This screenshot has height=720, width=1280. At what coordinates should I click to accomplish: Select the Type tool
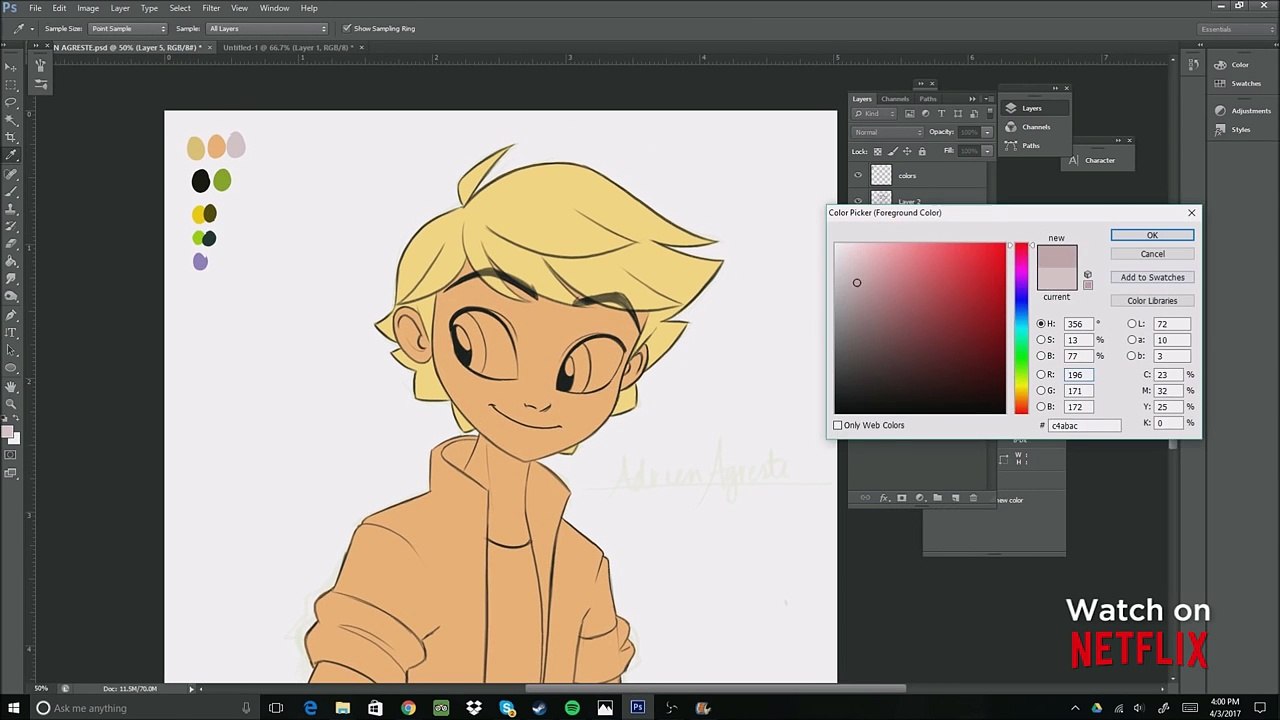click(10, 333)
